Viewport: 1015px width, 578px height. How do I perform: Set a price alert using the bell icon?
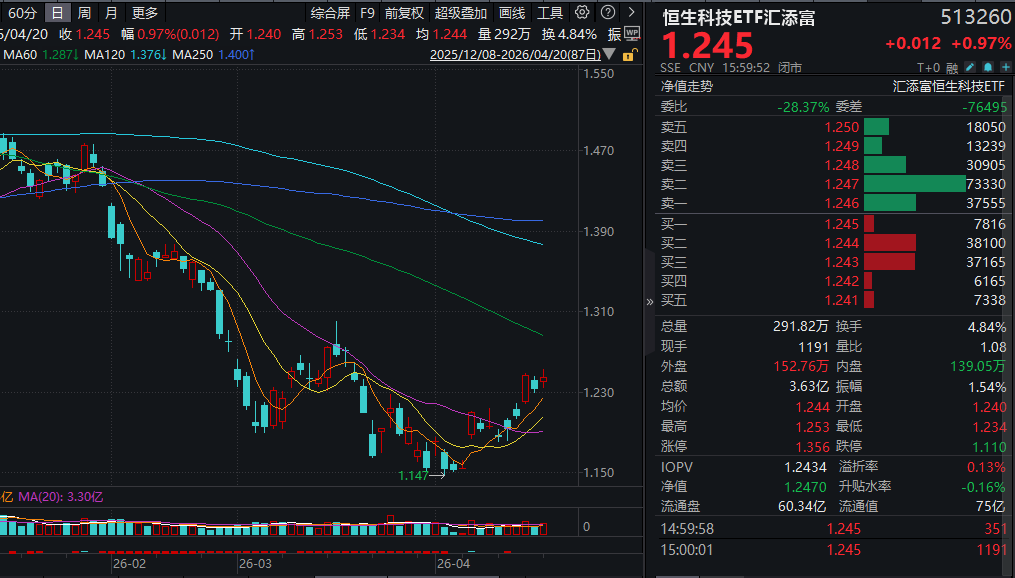click(987, 66)
